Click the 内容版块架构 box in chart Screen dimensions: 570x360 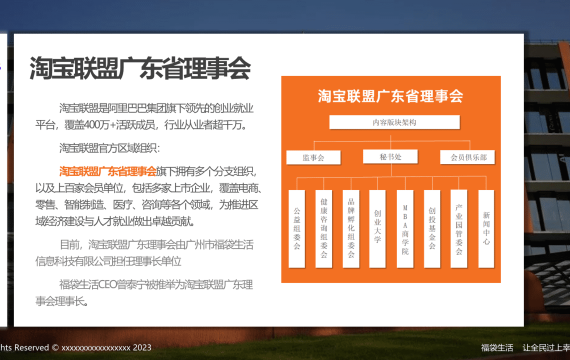click(394, 122)
